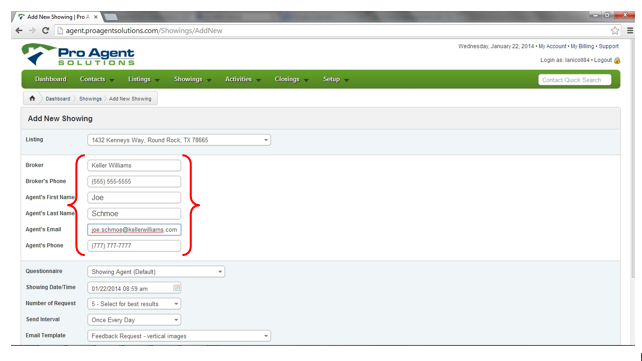Click the Add New Showing breadcrumb text
The height and width of the screenshot is (361, 642).
[130, 99]
